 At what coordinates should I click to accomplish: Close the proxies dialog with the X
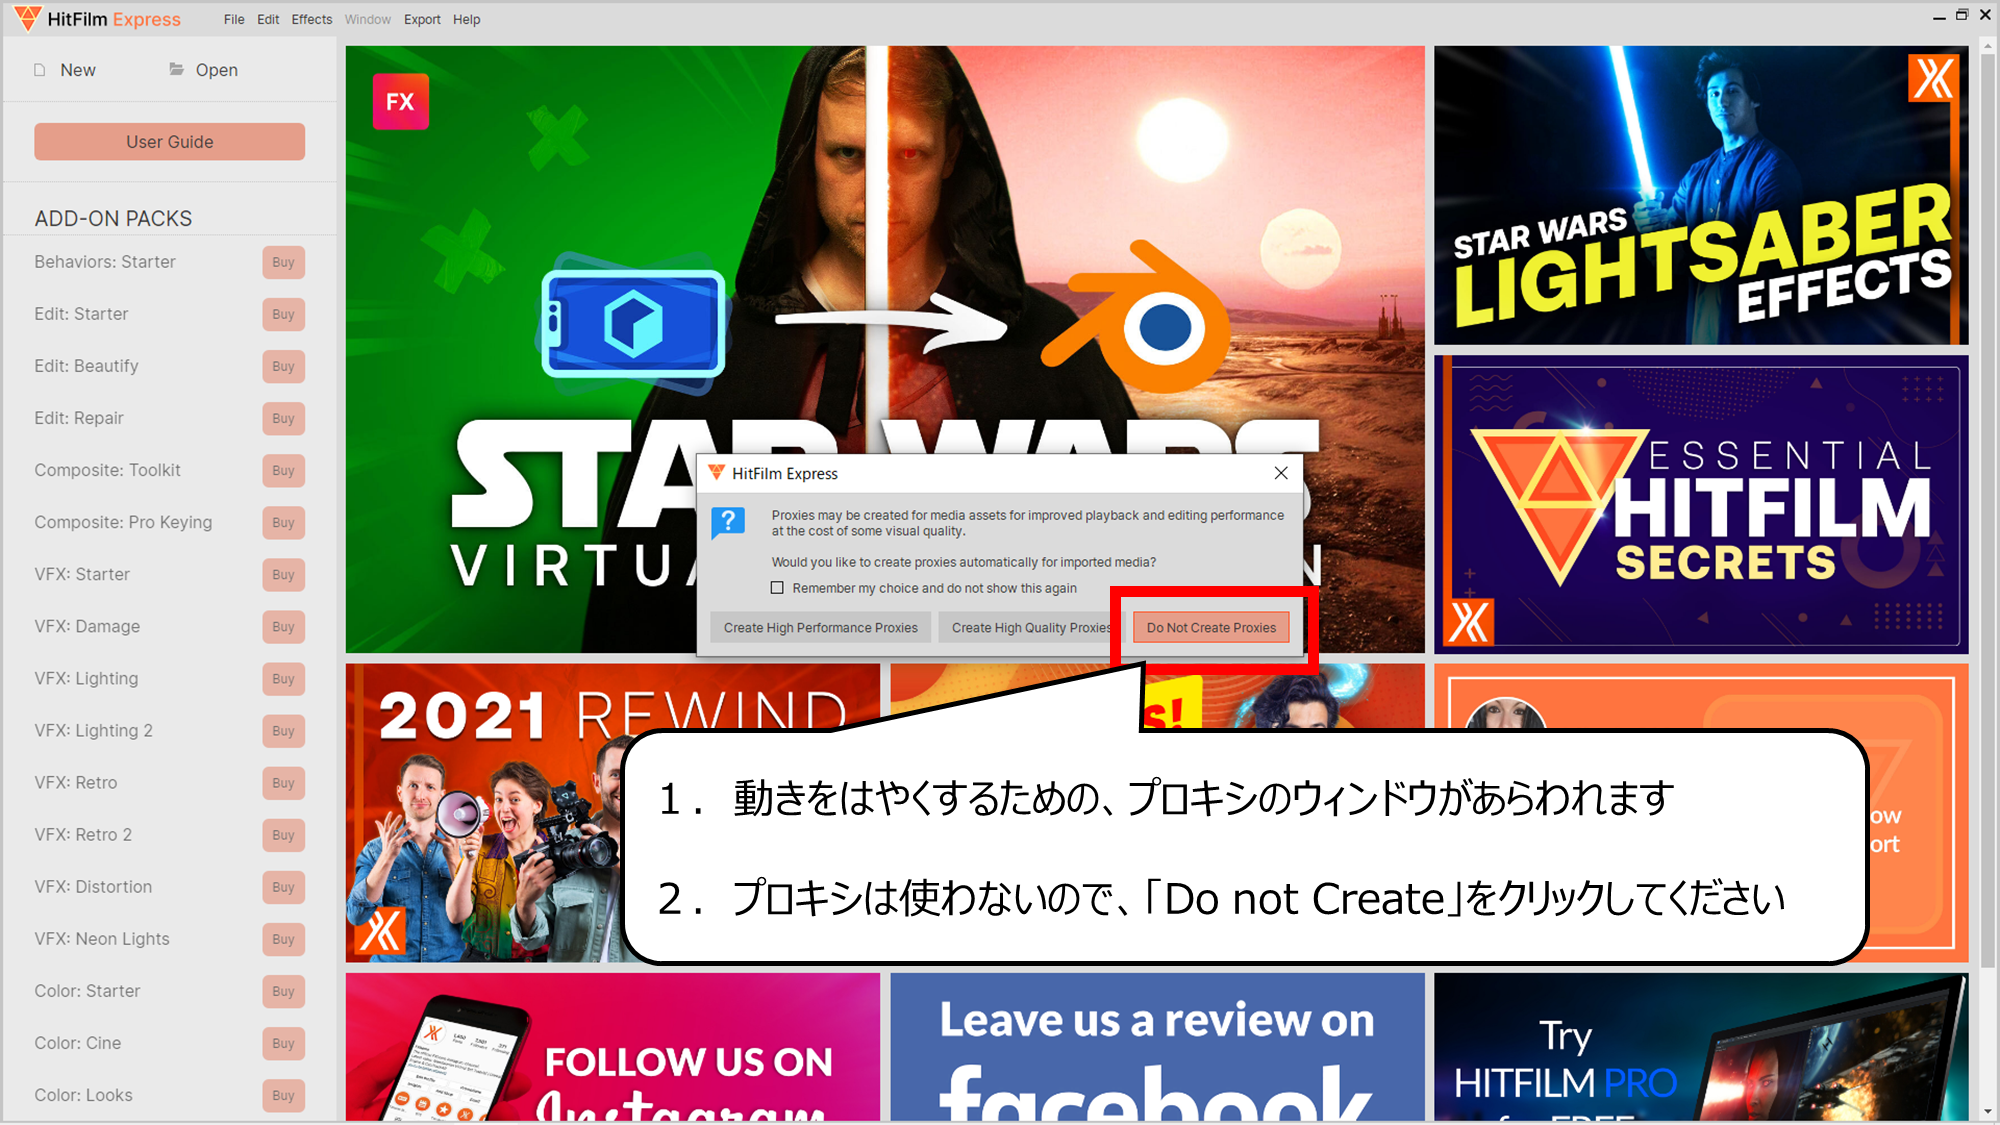pyautogui.click(x=1281, y=473)
